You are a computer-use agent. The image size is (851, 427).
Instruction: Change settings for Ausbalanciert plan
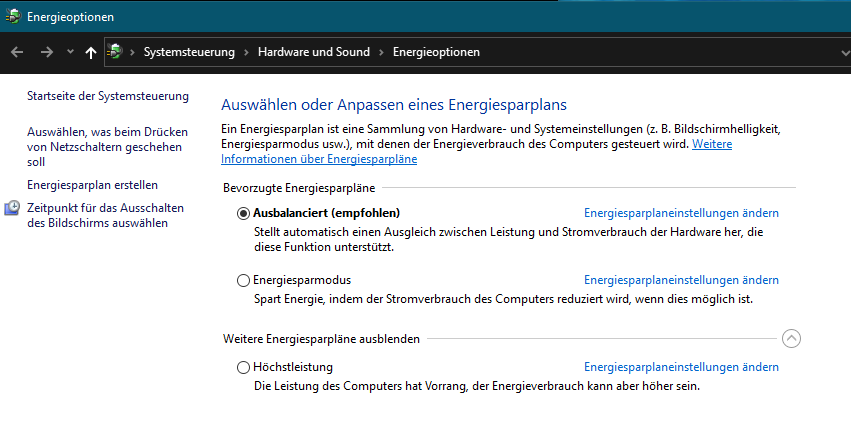[x=681, y=213]
